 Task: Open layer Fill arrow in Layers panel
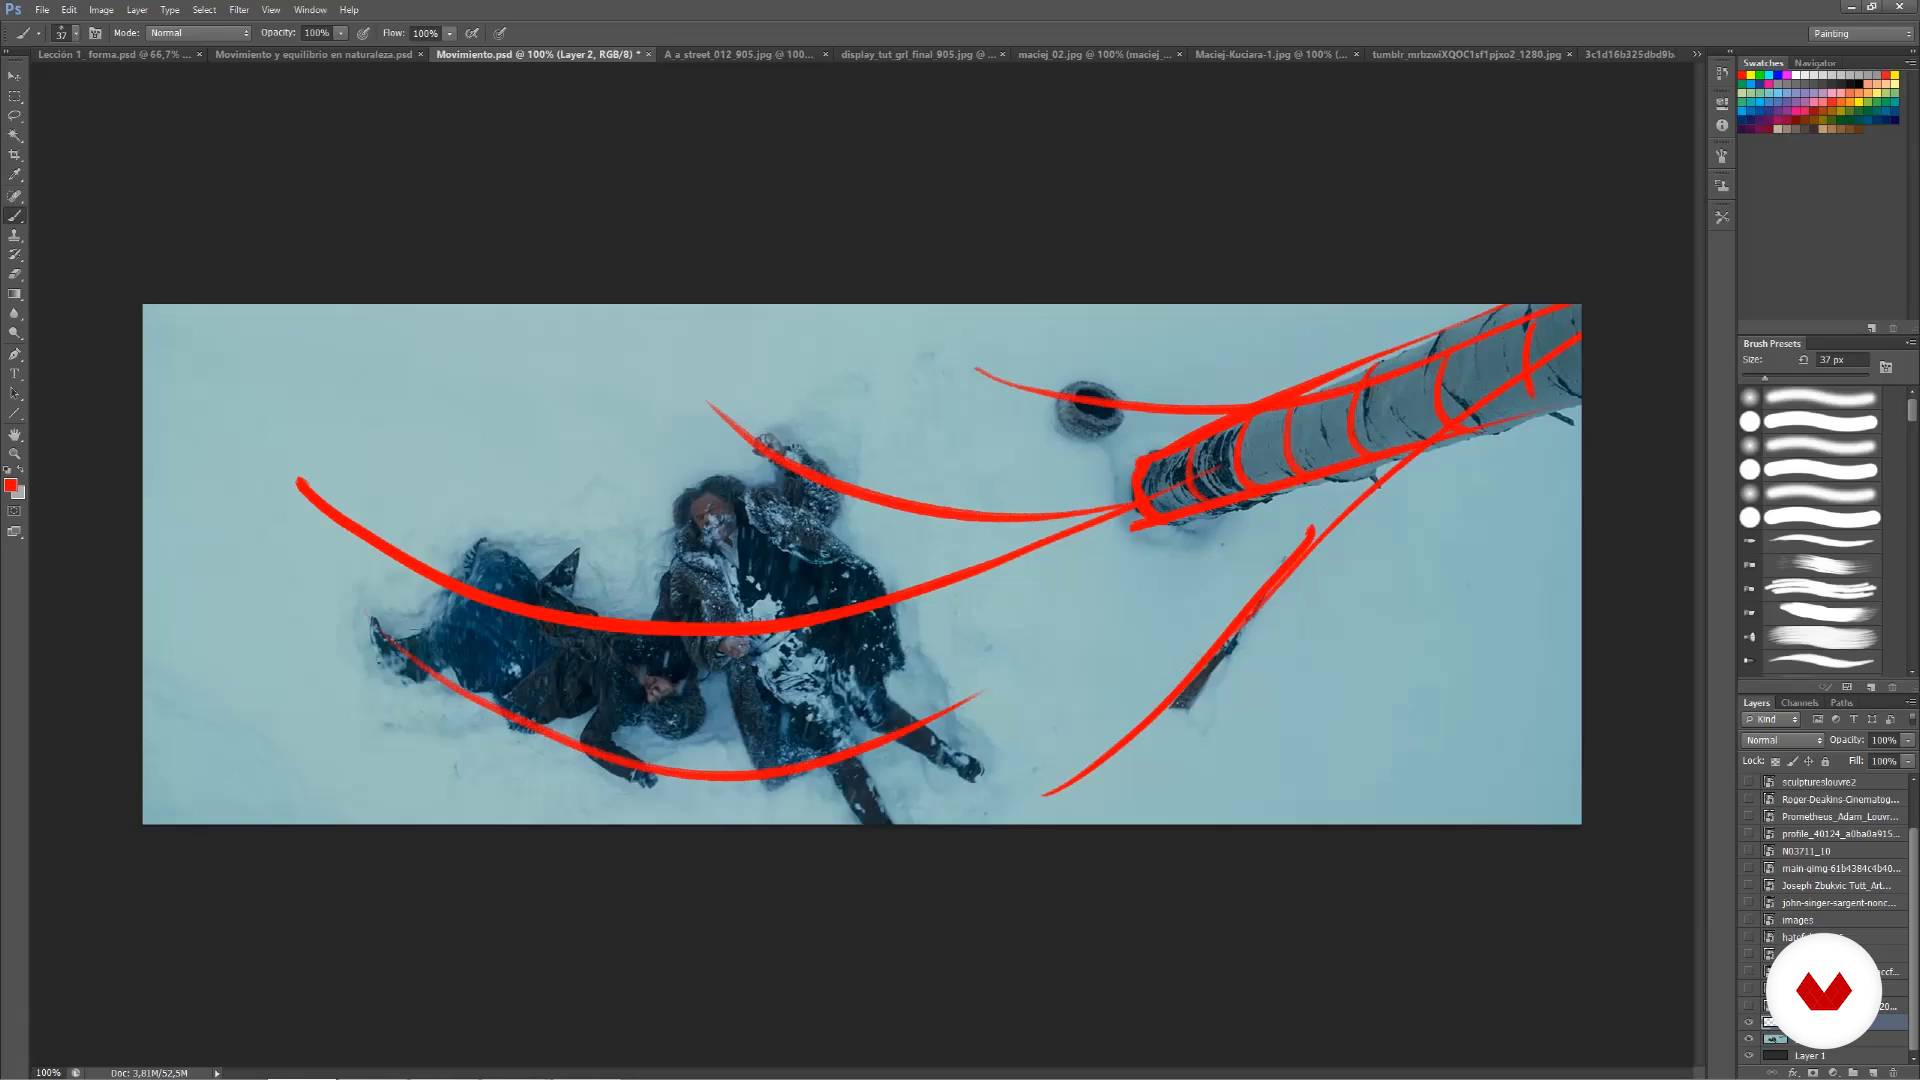[1908, 761]
